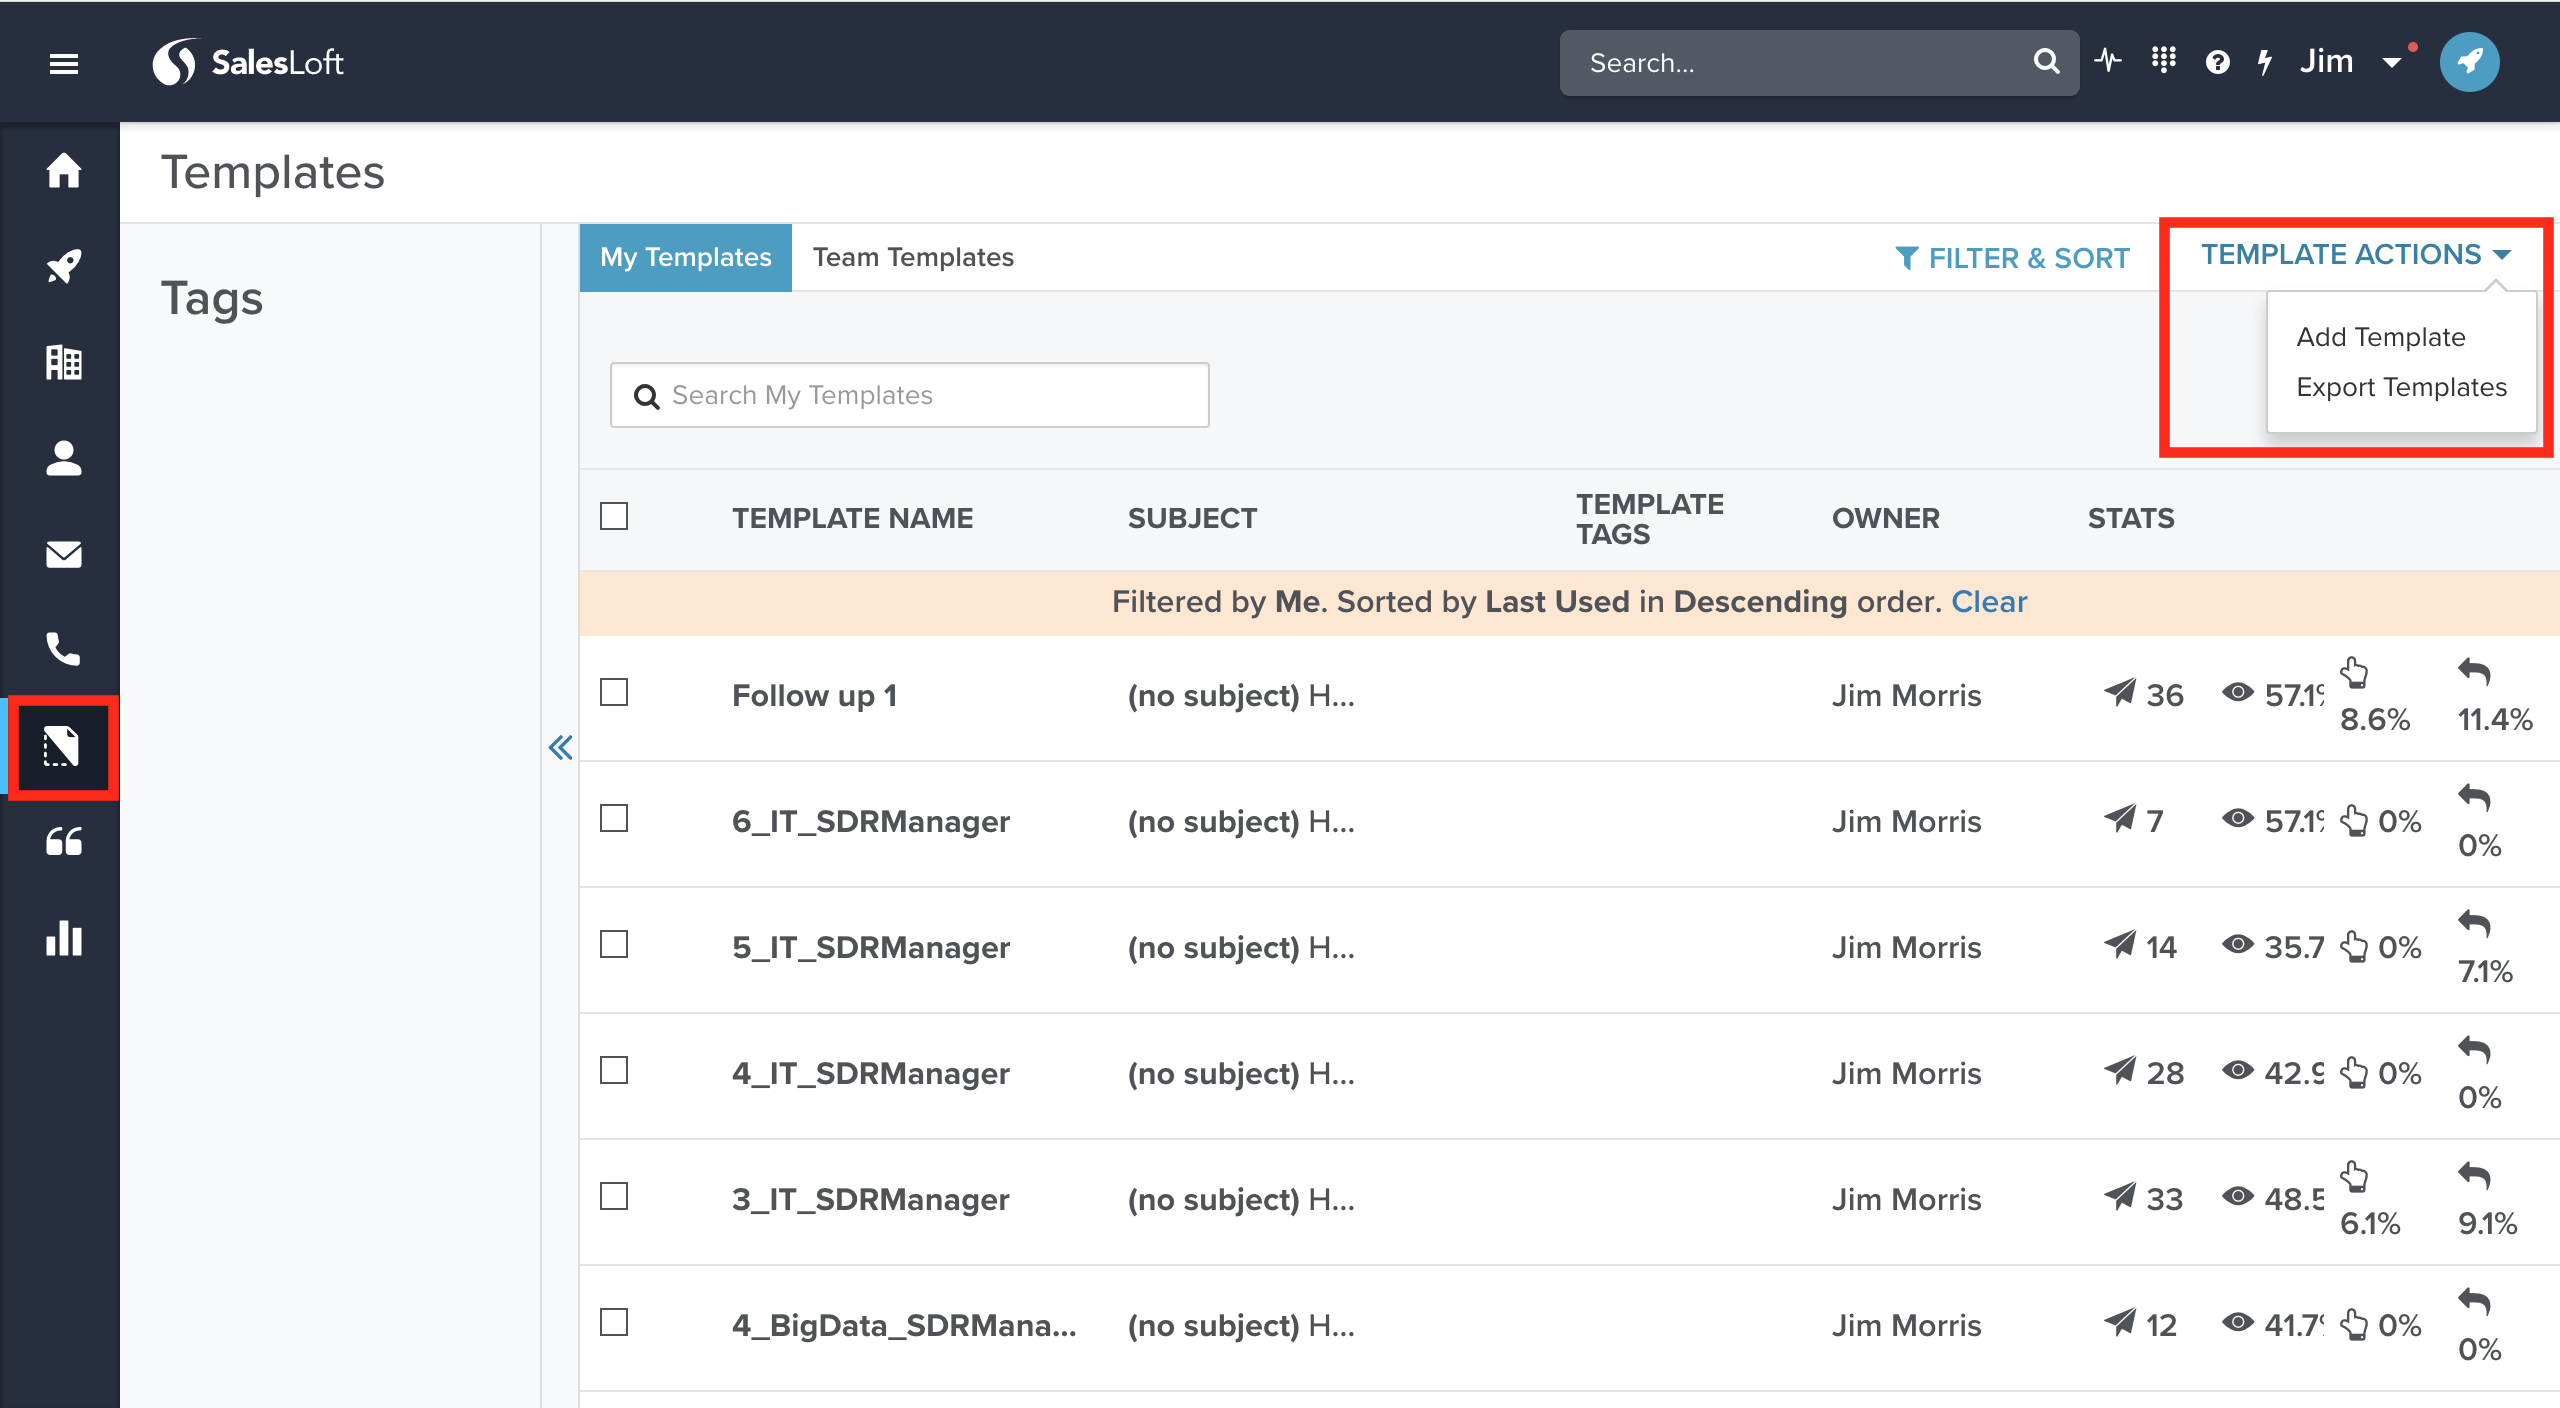The width and height of the screenshot is (2560, 1408).
Task: Open the Email envelope icon
Action: pyautogui.click(x=63, y=554)
